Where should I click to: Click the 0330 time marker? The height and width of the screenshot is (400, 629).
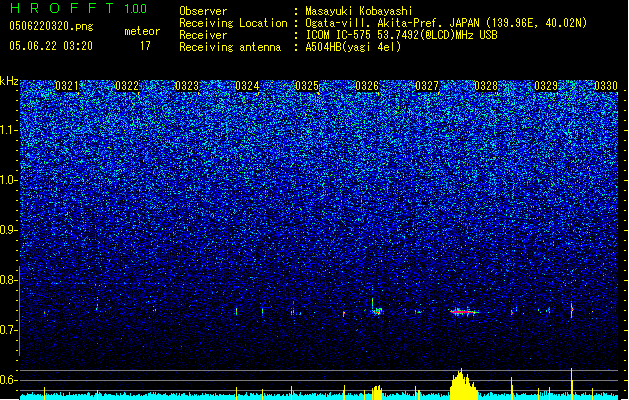pos(606,86)
